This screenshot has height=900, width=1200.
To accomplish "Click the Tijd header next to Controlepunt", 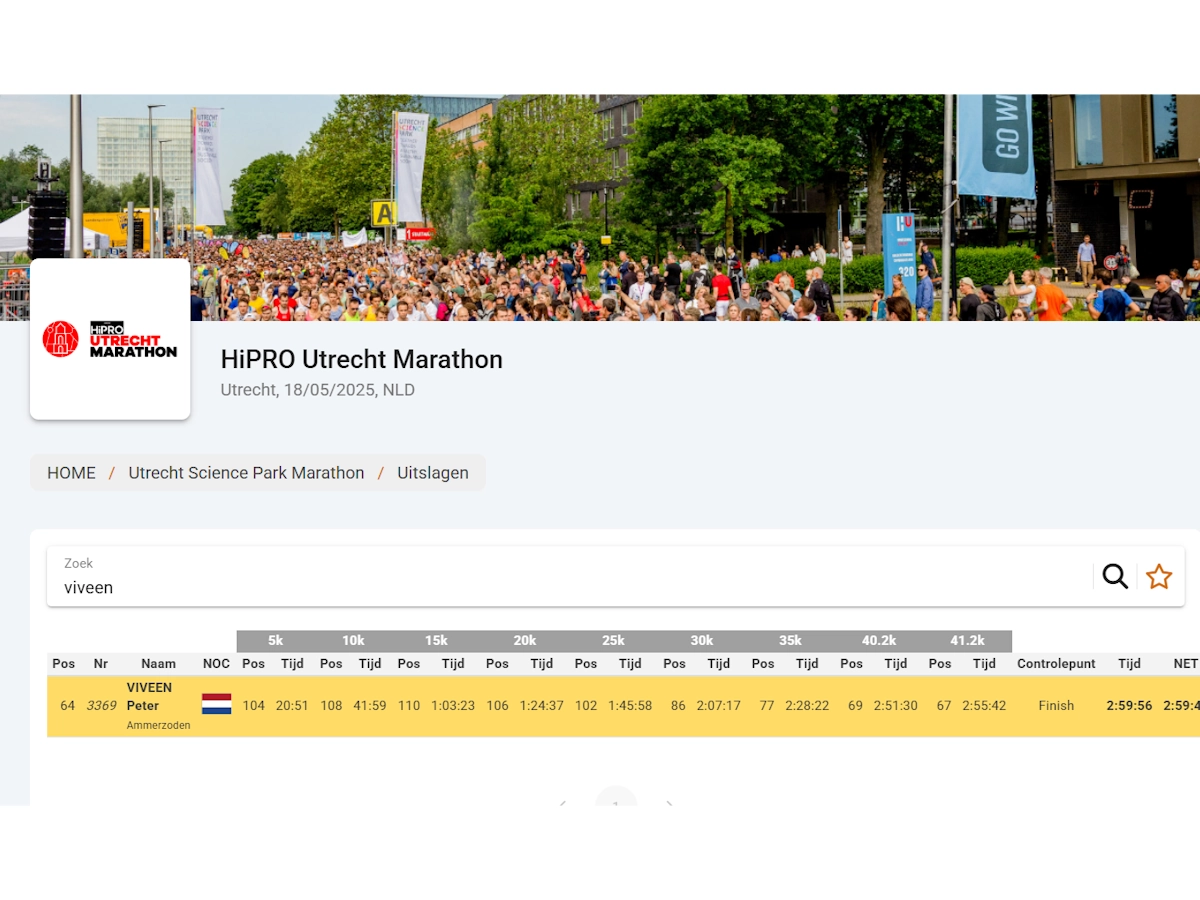I will [1129, 664].
